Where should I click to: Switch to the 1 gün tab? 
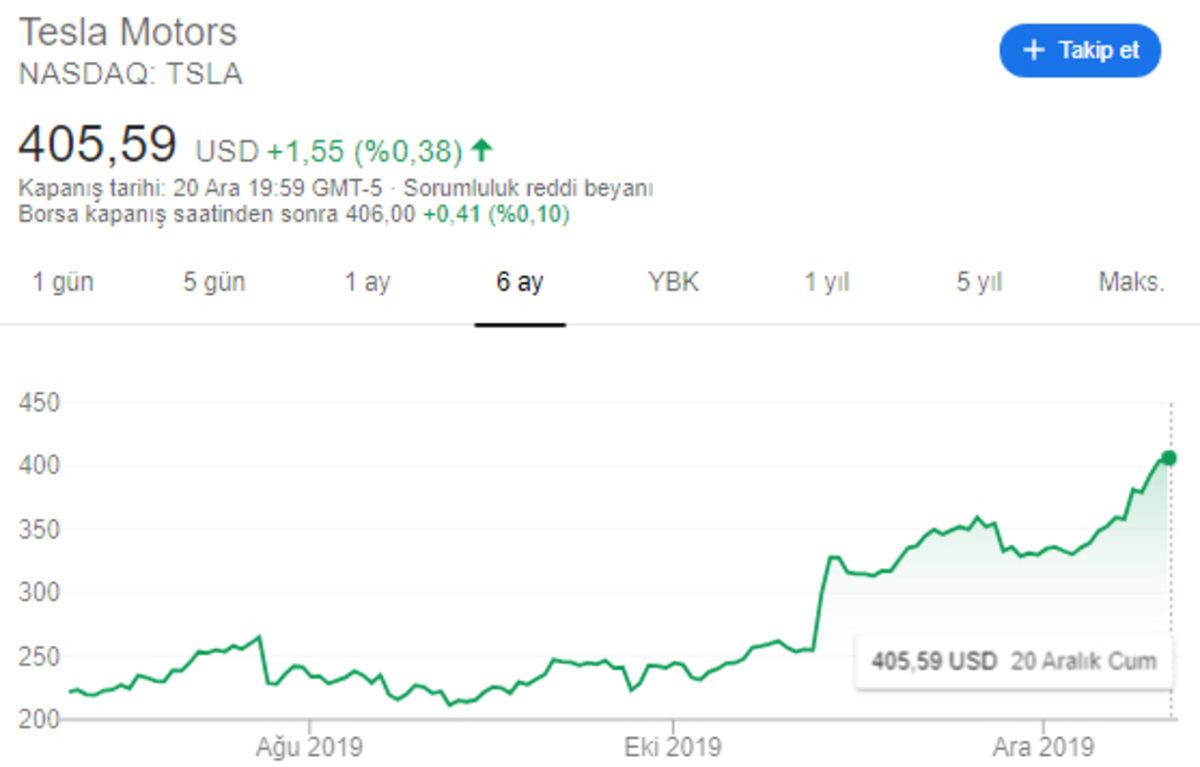click(x=64, y=282)
